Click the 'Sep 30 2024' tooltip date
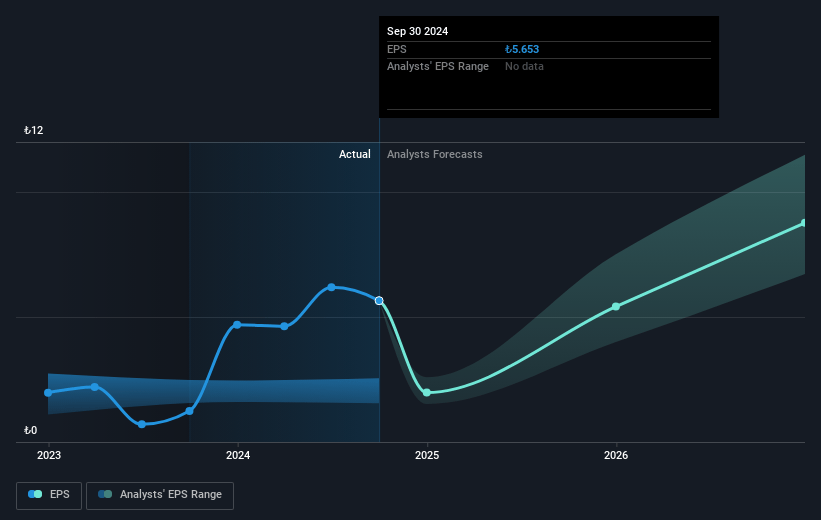Screen dimensions: 821x520 coord(417,31)
